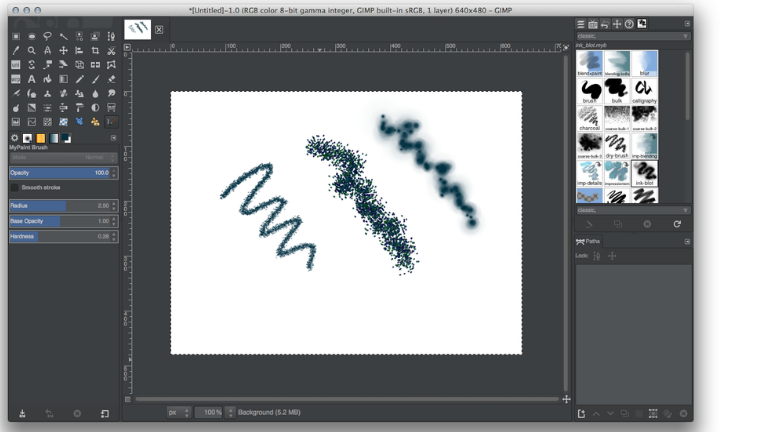Select the Bucket Fill tool
The height and width of the screenshot is (432, 768).
click(48, 79)
